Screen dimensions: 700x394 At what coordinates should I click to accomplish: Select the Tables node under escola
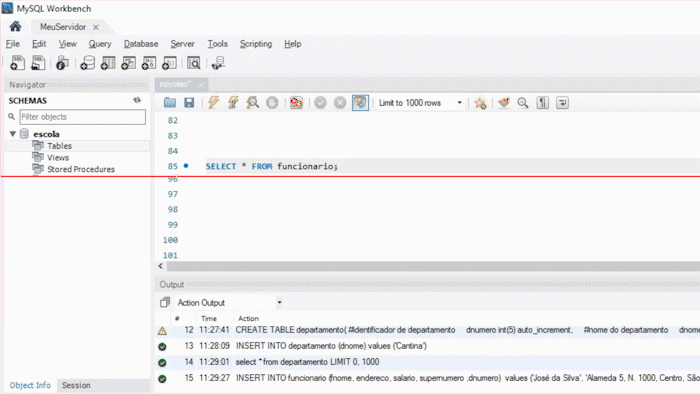coord(59,146)
